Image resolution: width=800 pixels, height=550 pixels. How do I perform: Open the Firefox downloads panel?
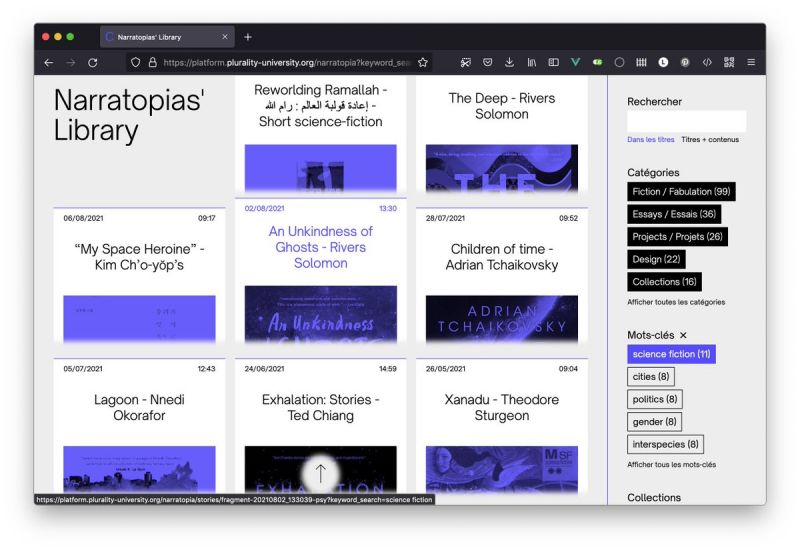[509, 62]
